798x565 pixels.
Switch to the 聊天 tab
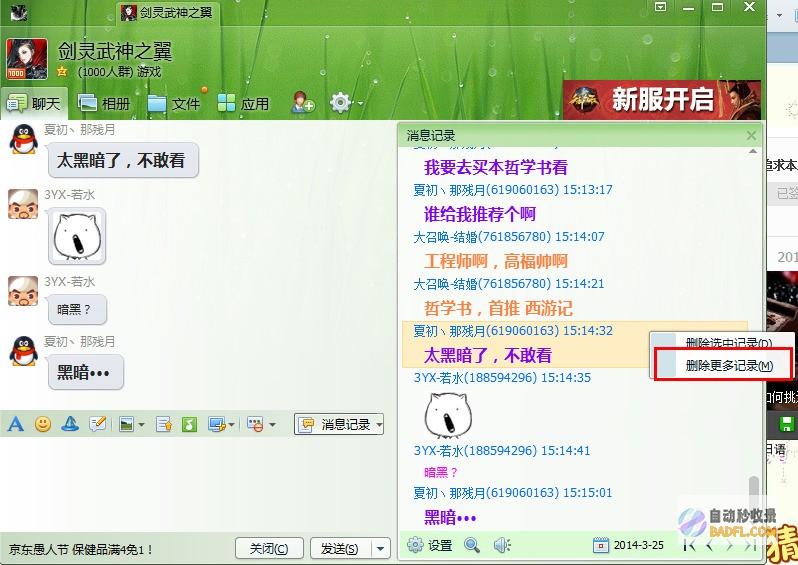[34, 103]
